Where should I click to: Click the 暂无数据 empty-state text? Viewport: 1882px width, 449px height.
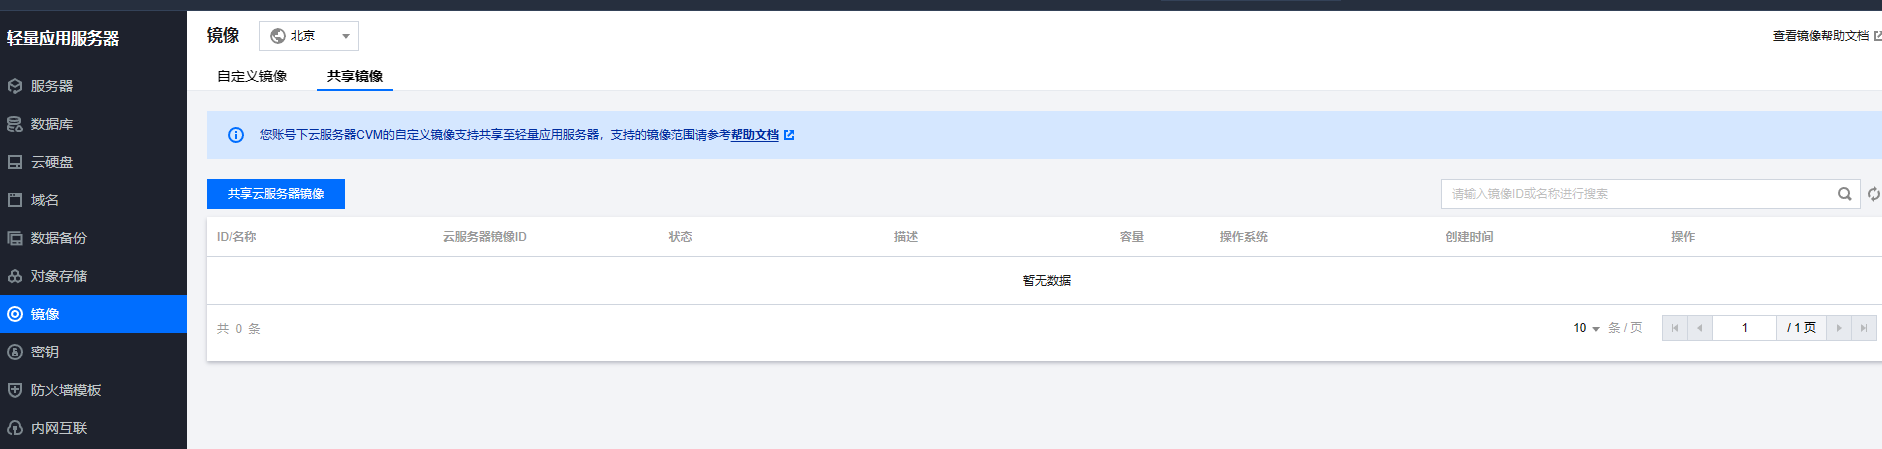coord(1047,281)
